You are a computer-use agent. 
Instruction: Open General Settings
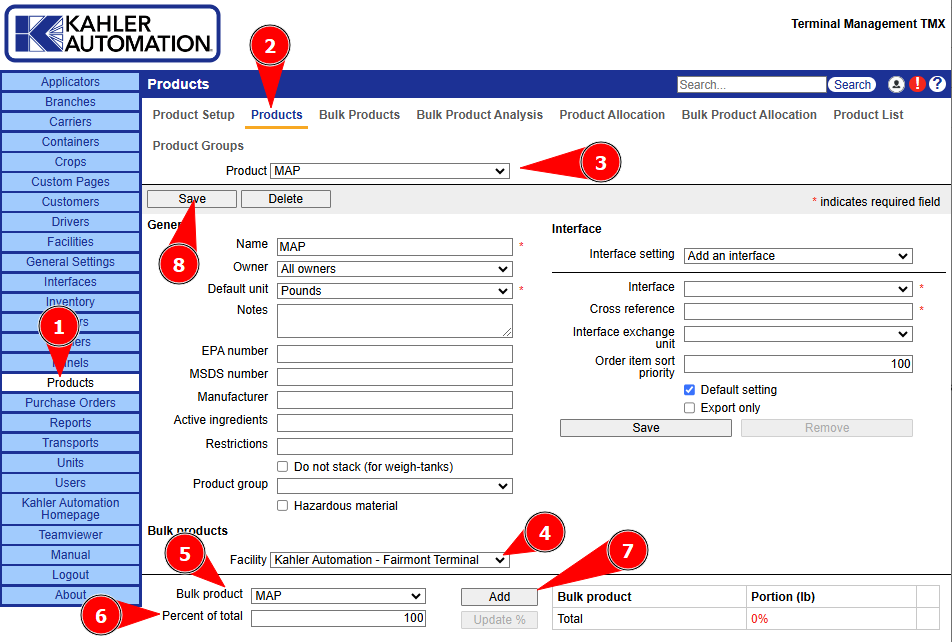70,262
